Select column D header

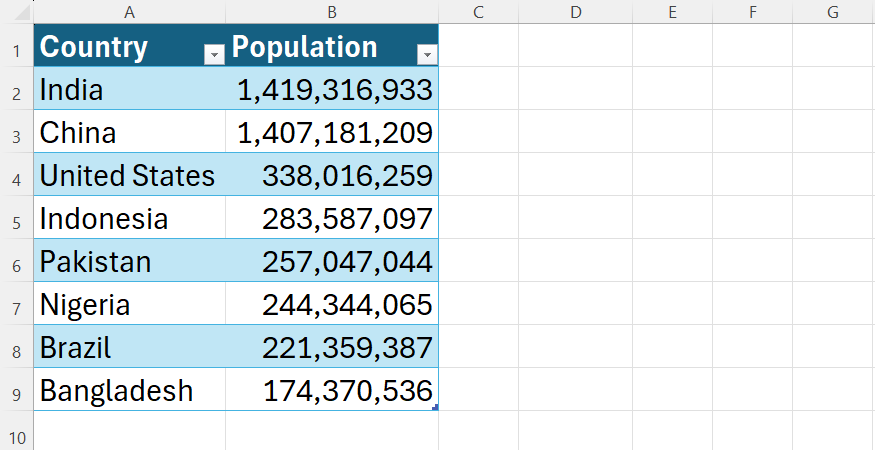575,12
